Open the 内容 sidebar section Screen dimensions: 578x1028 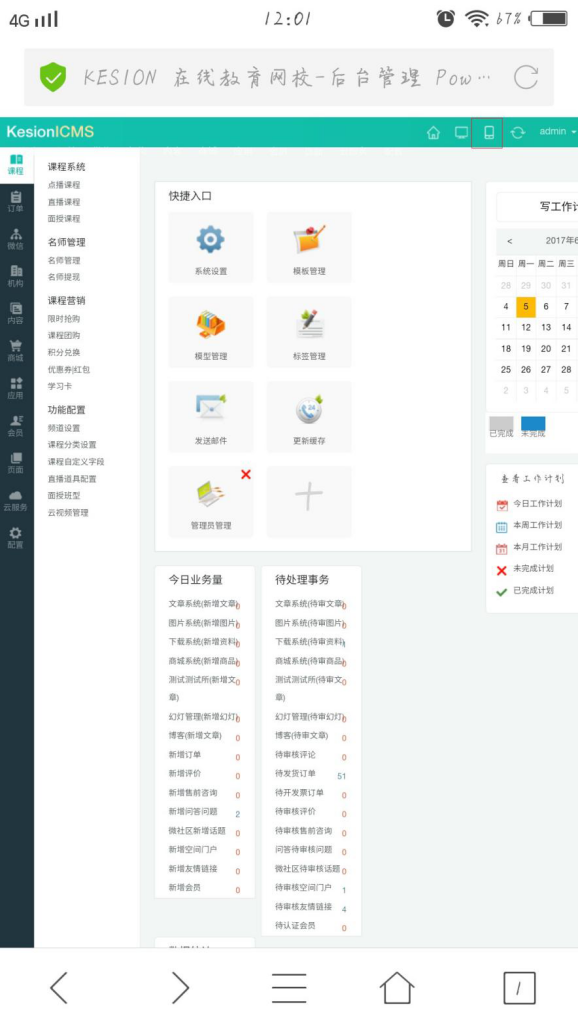[16, 313]
